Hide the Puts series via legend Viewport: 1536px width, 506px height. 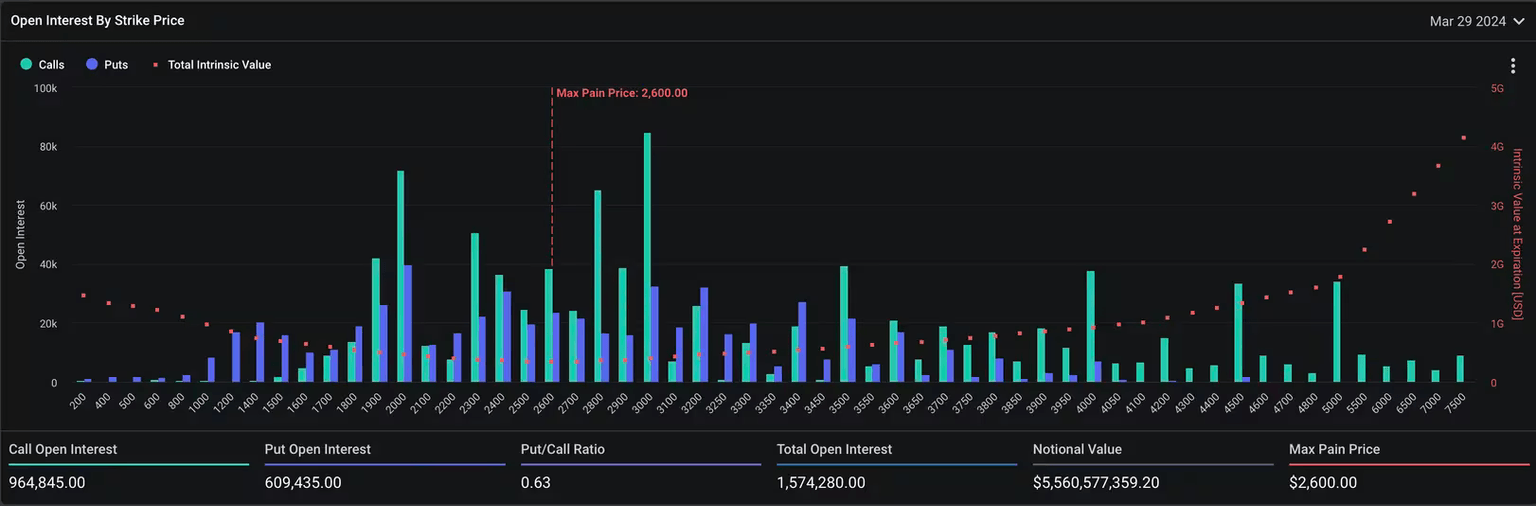click(107, 65)
